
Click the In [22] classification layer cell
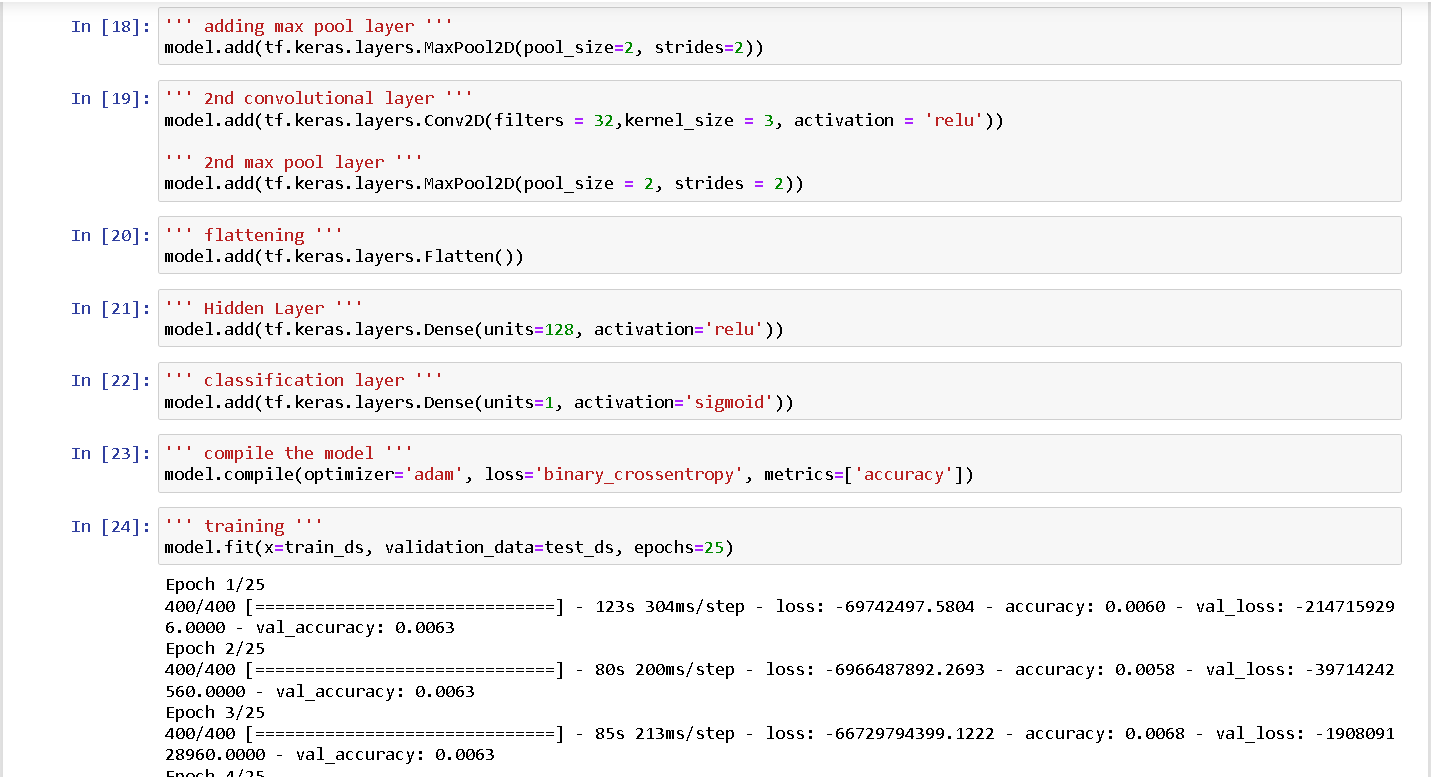pos(779,391)
